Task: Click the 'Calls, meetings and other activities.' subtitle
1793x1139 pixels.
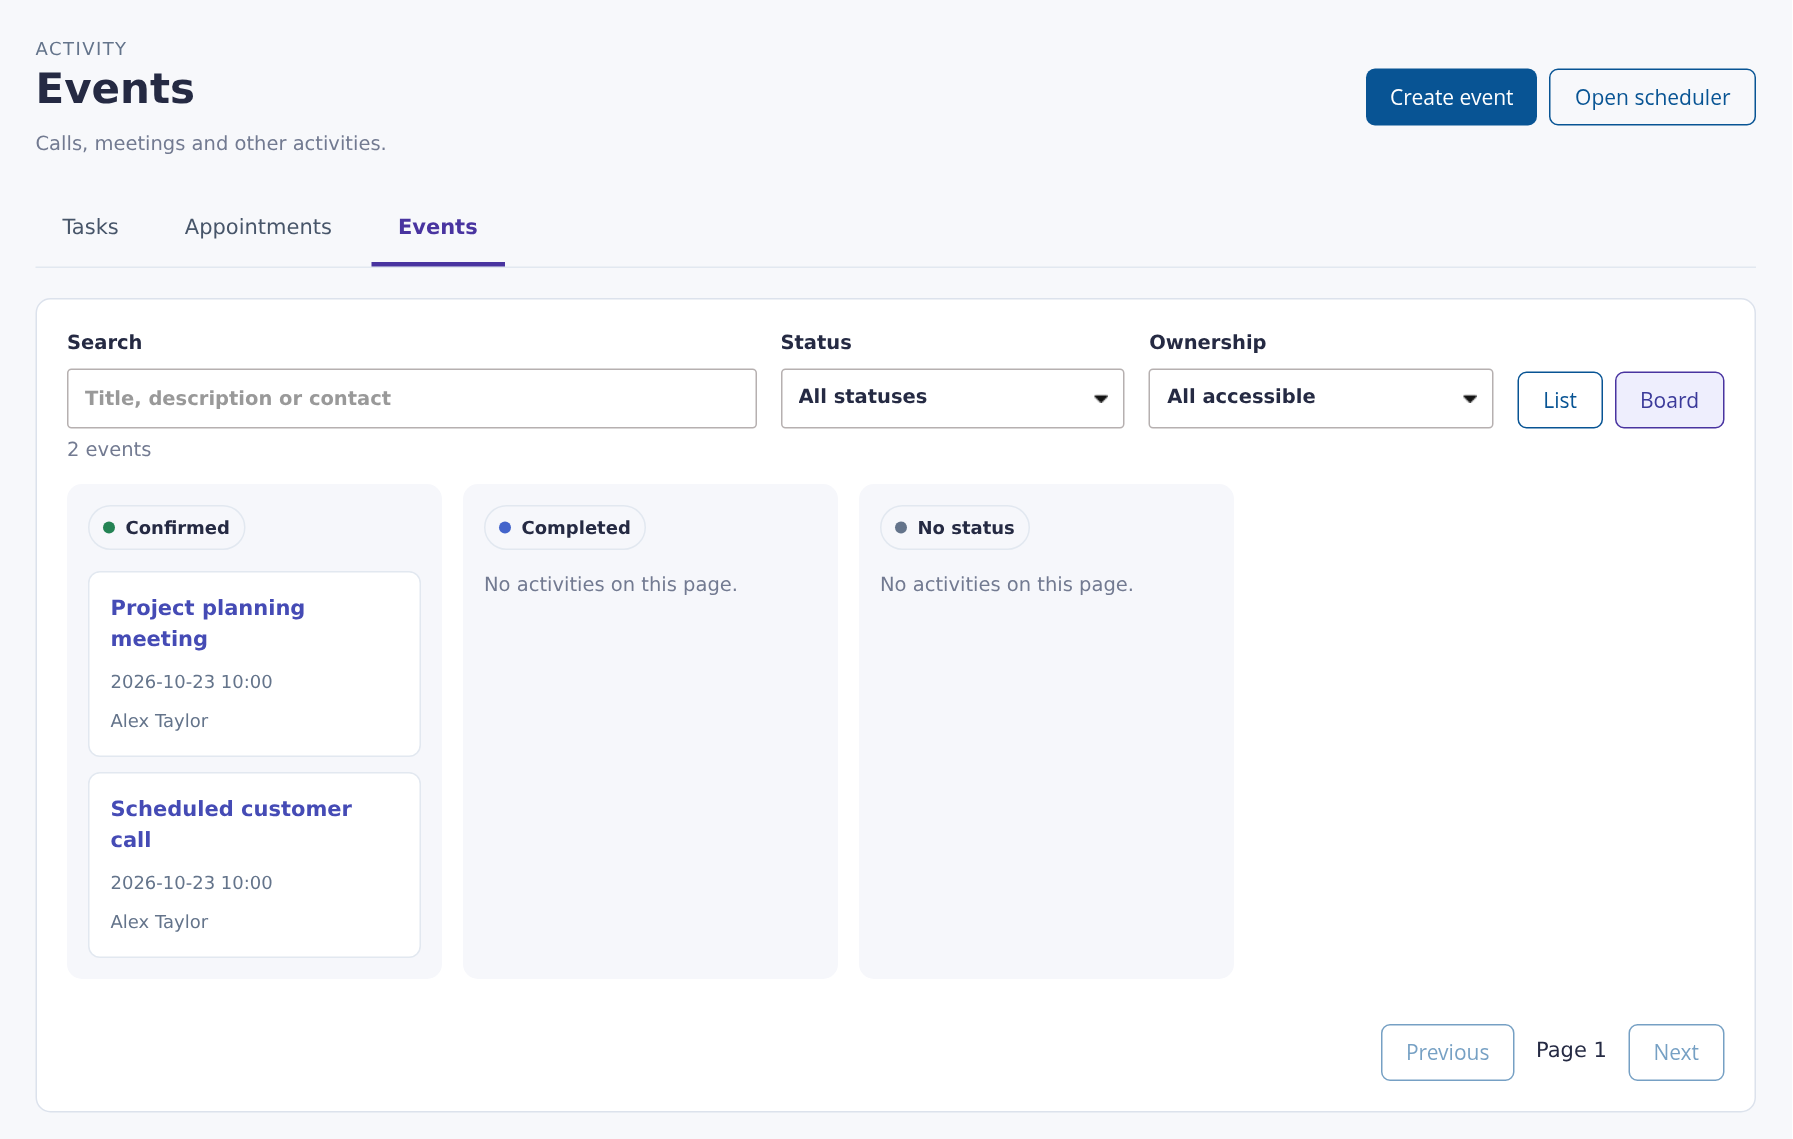Action: [211, 143]
